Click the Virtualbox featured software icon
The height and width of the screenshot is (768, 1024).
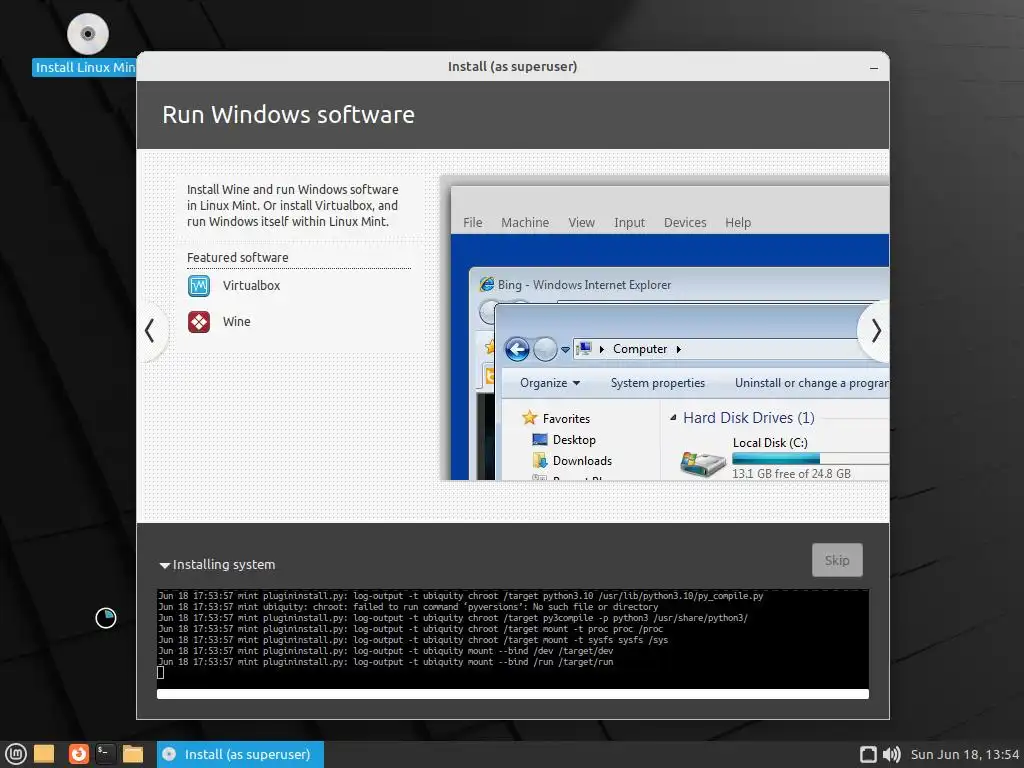click(199, 286)
